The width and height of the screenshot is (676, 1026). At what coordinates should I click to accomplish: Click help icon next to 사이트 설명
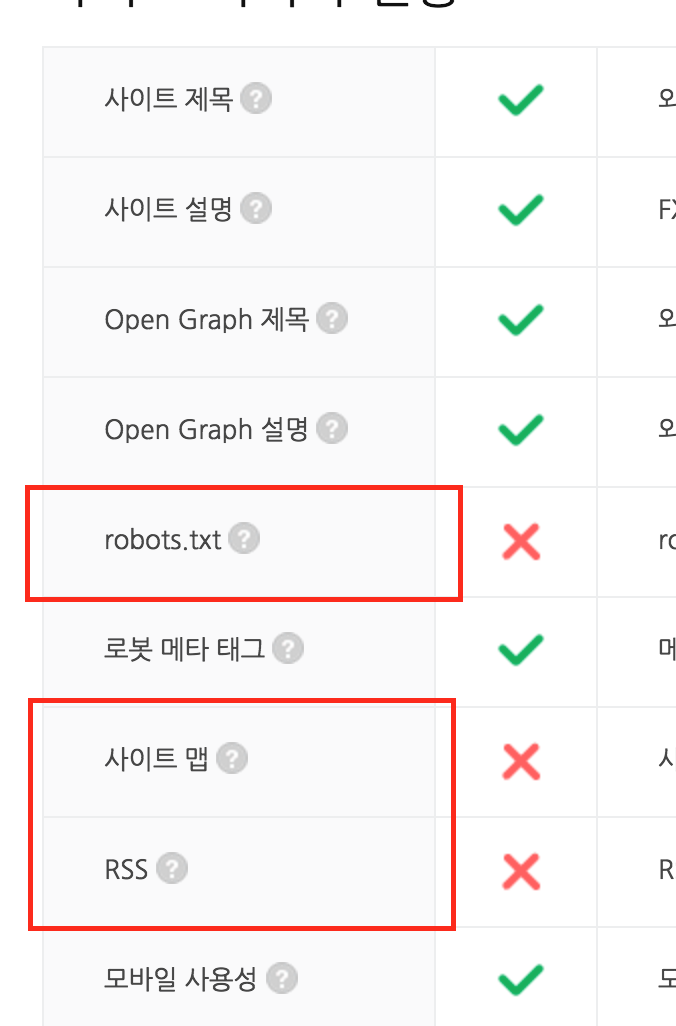[256, 209]
